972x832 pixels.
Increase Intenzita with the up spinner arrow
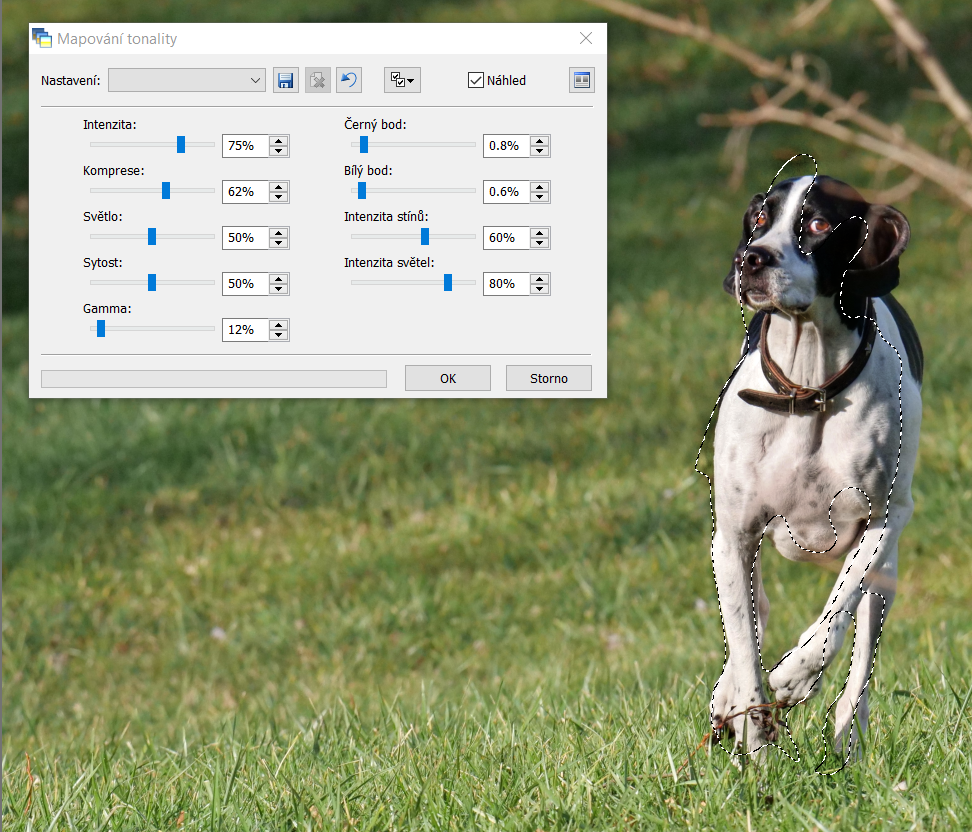[279, 141]
